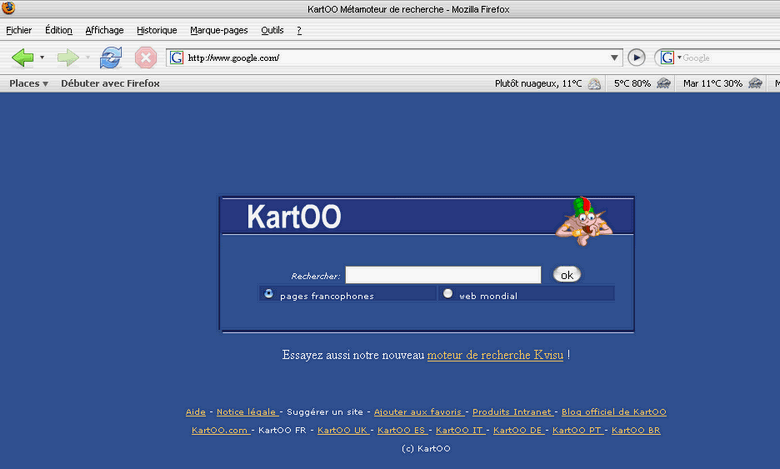Image resolution: width=780 pixels, height=469 pixels.
Task: Click the Go arrow button beside the URL
Action: pos(636,58)
